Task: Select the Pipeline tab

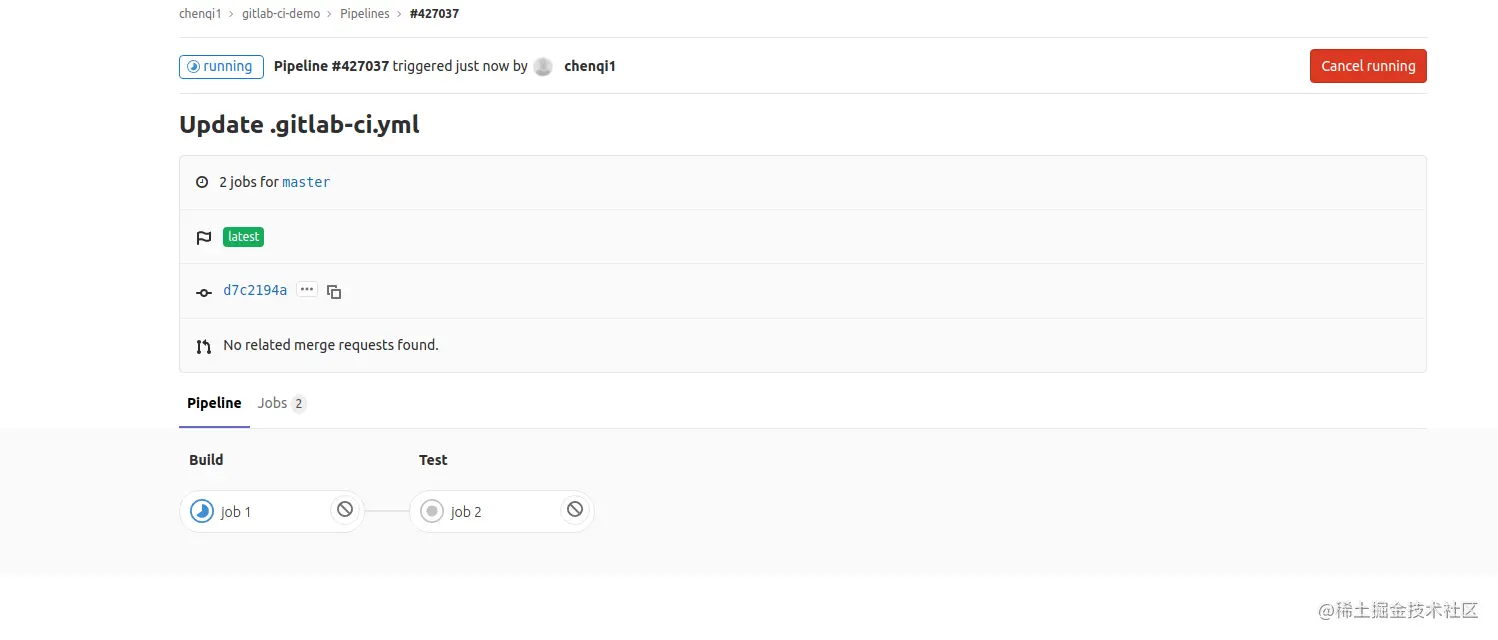Action: 214,403
